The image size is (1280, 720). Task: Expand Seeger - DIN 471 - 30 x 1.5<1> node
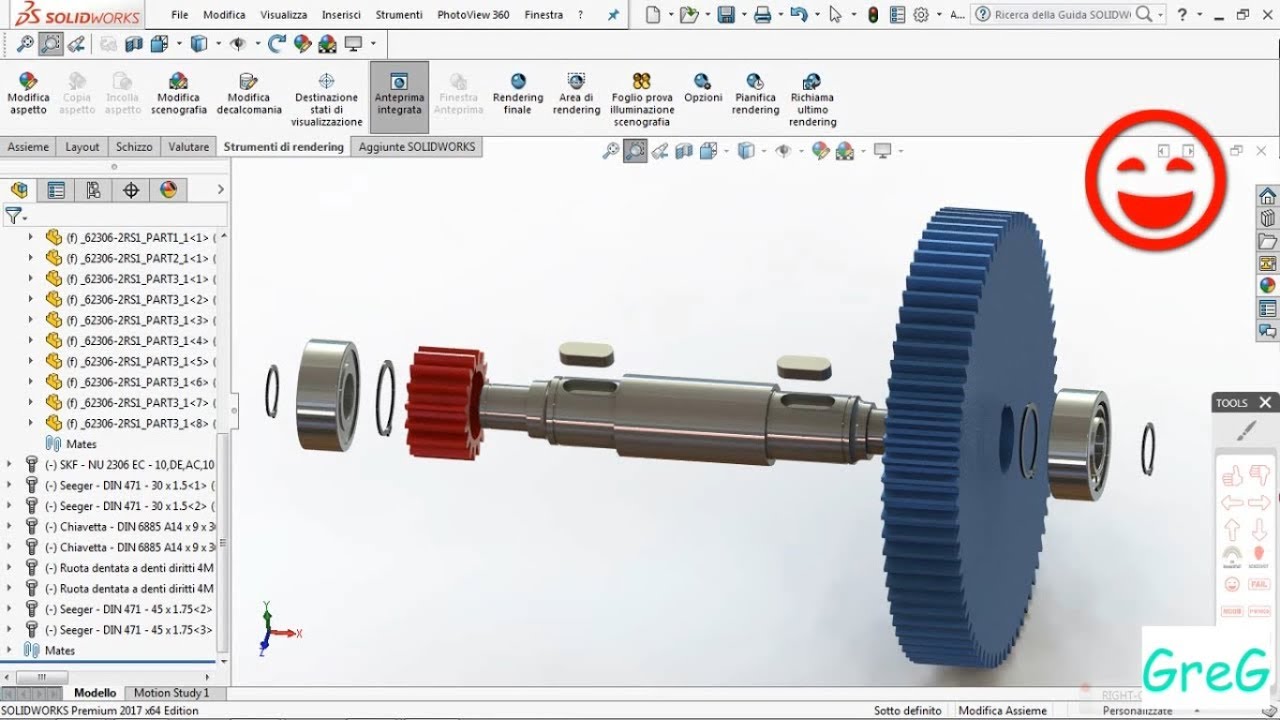coord(9,485)
